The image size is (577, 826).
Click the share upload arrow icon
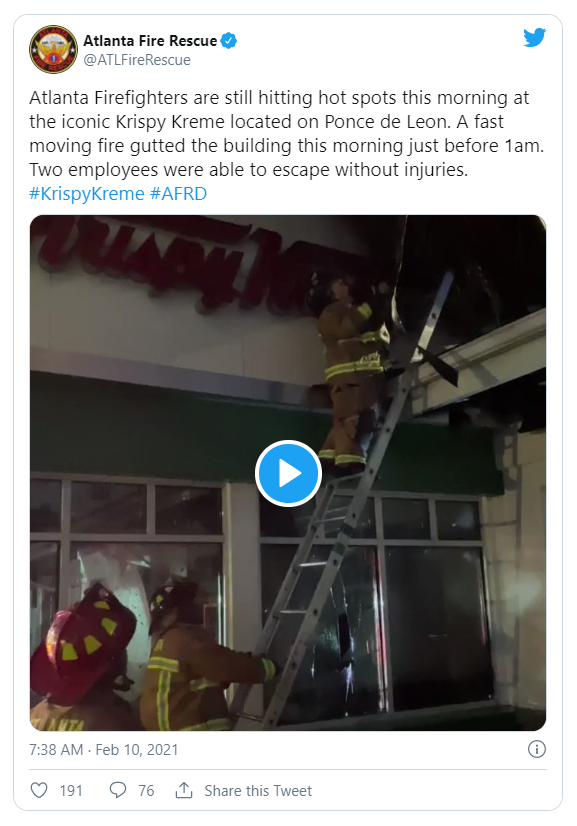[183, 790]
